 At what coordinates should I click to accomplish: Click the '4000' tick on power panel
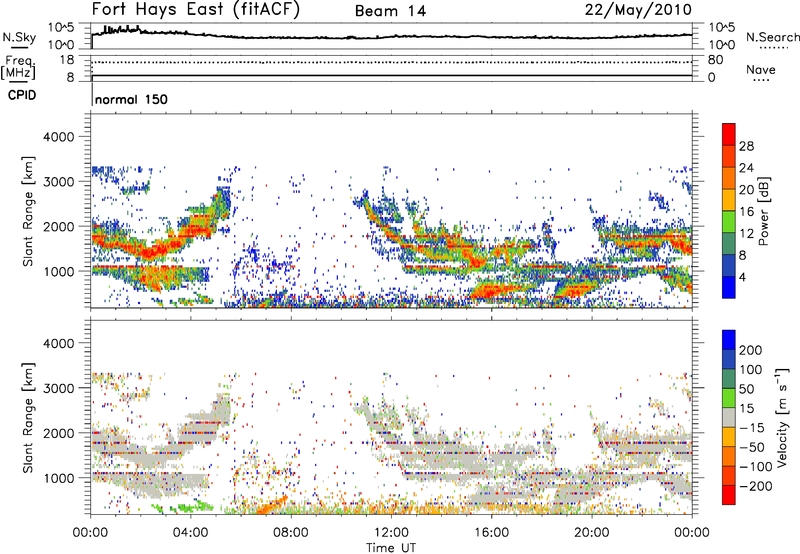pos(59,137)
